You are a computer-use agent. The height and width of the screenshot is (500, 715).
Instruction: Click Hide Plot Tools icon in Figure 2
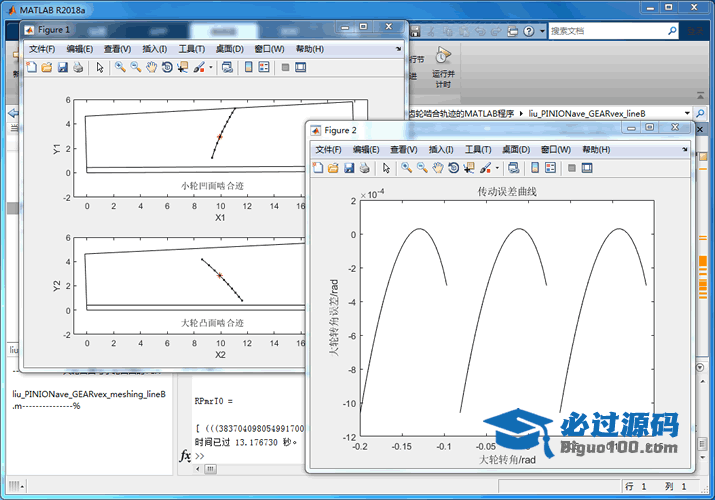coord(572,168)
